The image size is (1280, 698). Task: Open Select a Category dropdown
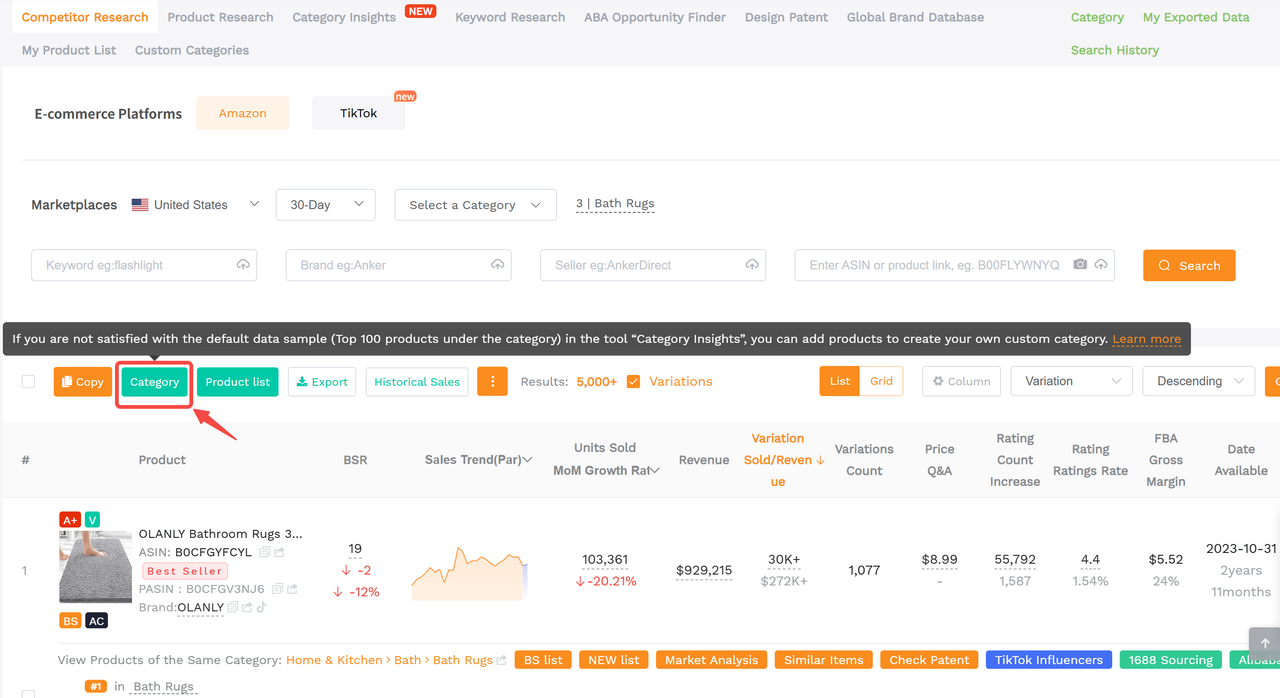(x=475, y=205)
